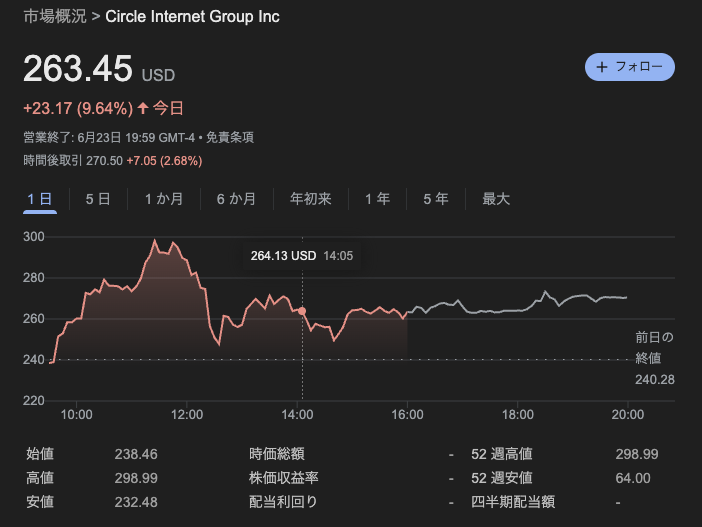Click the plus icon in フォロー button
The image size is (702, 527).
click(602, 67)
